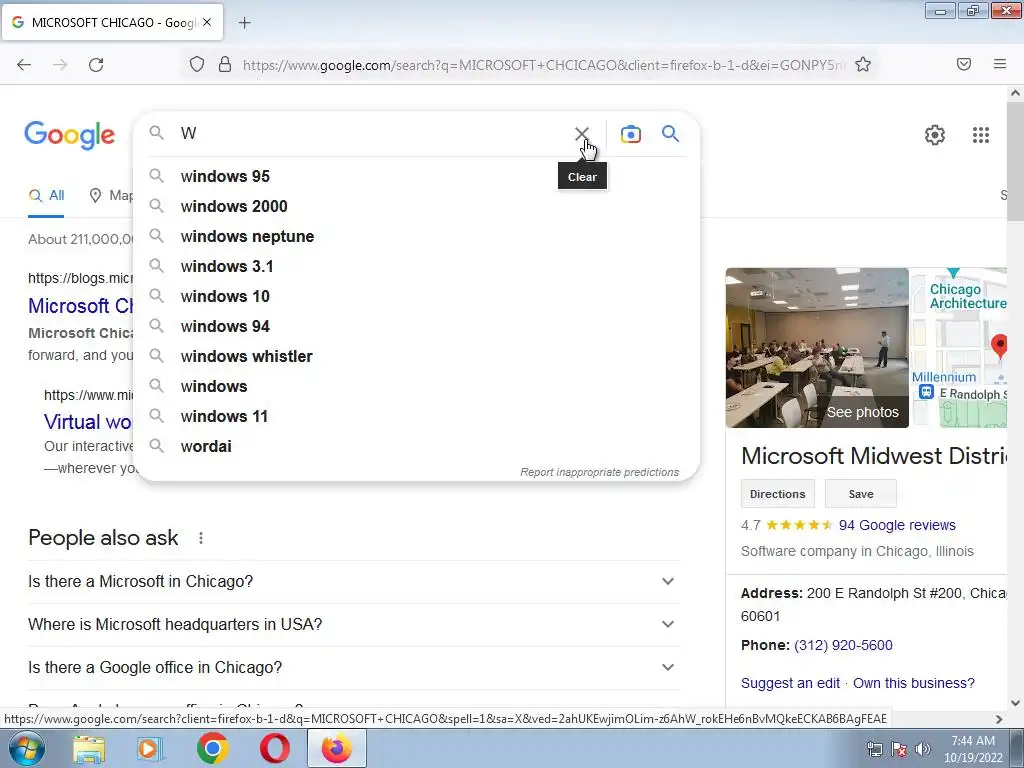Reload the current page
Viewport: 1024px width, 768px height.
(96, 65)
